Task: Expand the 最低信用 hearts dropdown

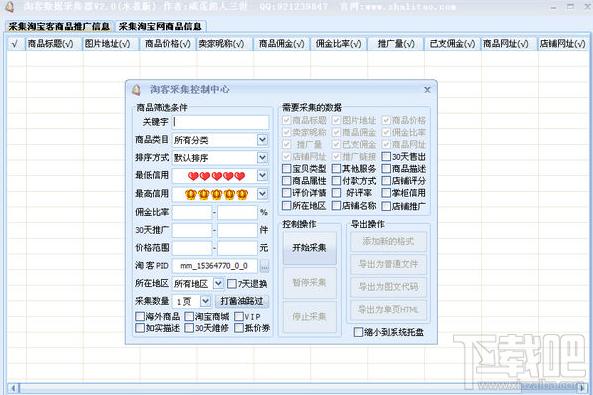Action: [262, 176]
